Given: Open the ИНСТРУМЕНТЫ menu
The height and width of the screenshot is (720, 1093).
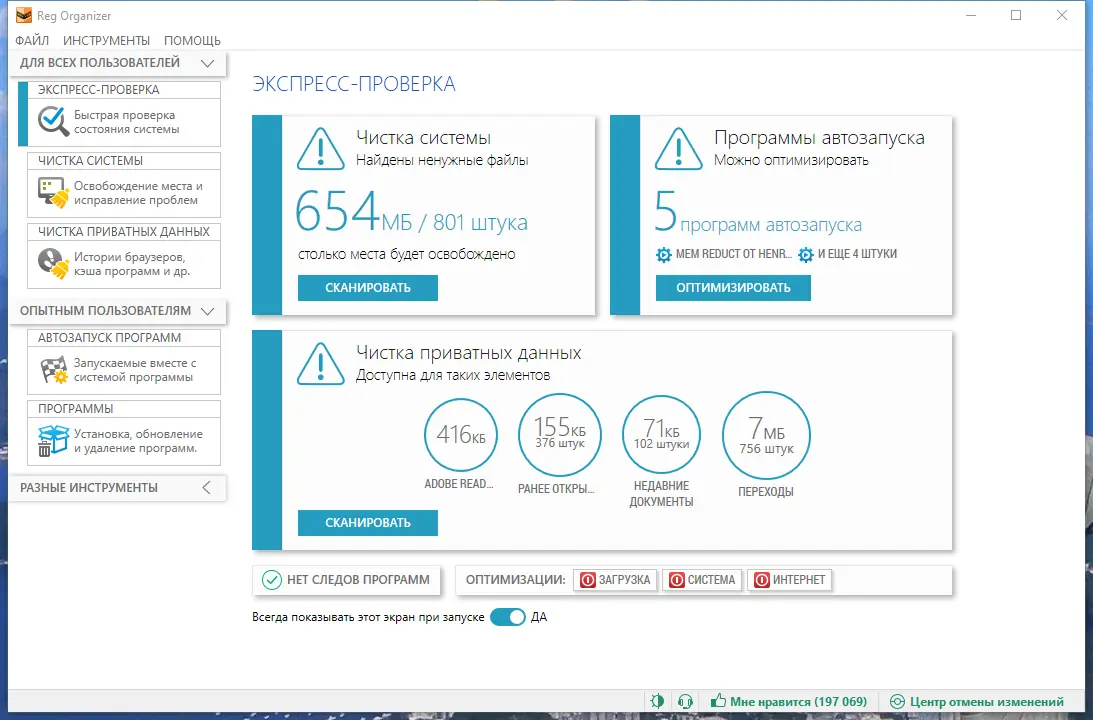Looking at the screenshot, I should pyautogui.click(x=107, y=40).
